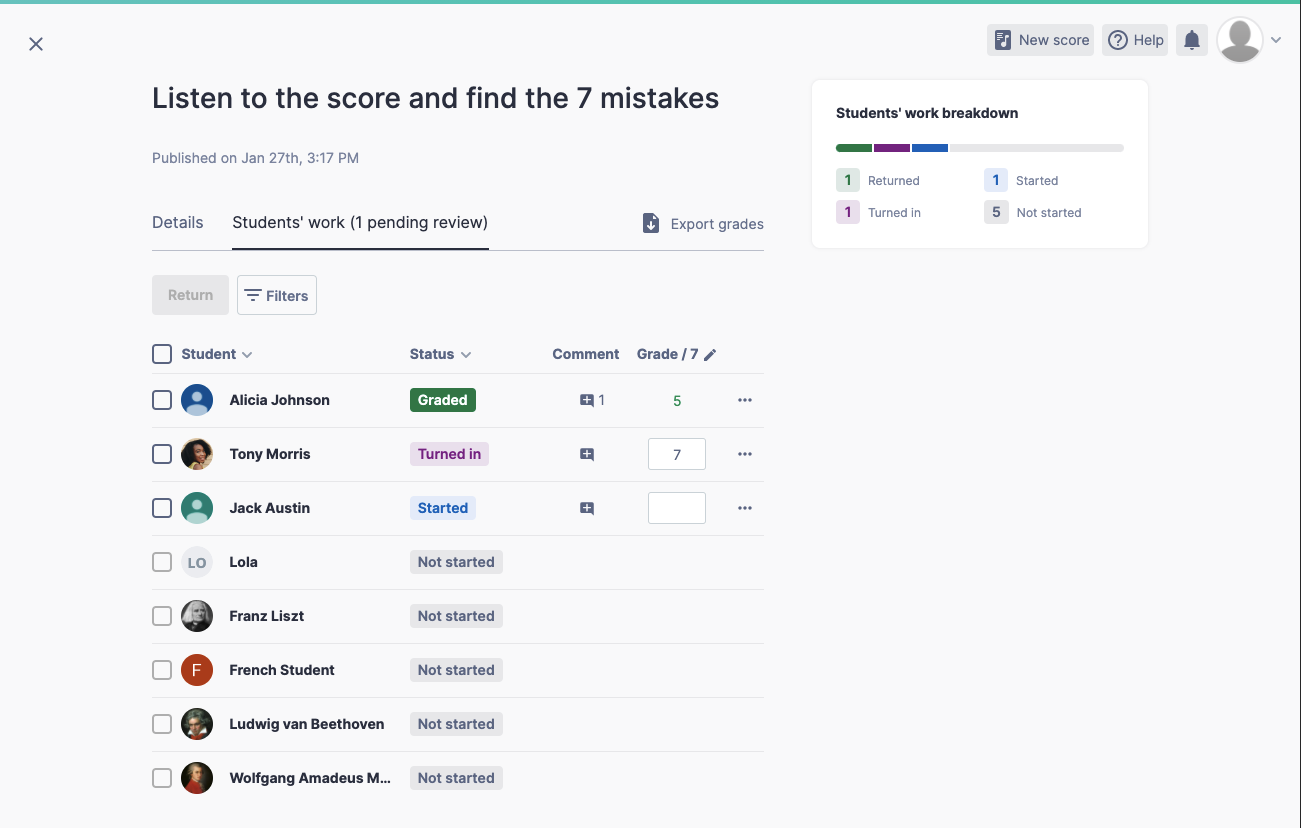Select the Students' work tab

click(360, 223)
